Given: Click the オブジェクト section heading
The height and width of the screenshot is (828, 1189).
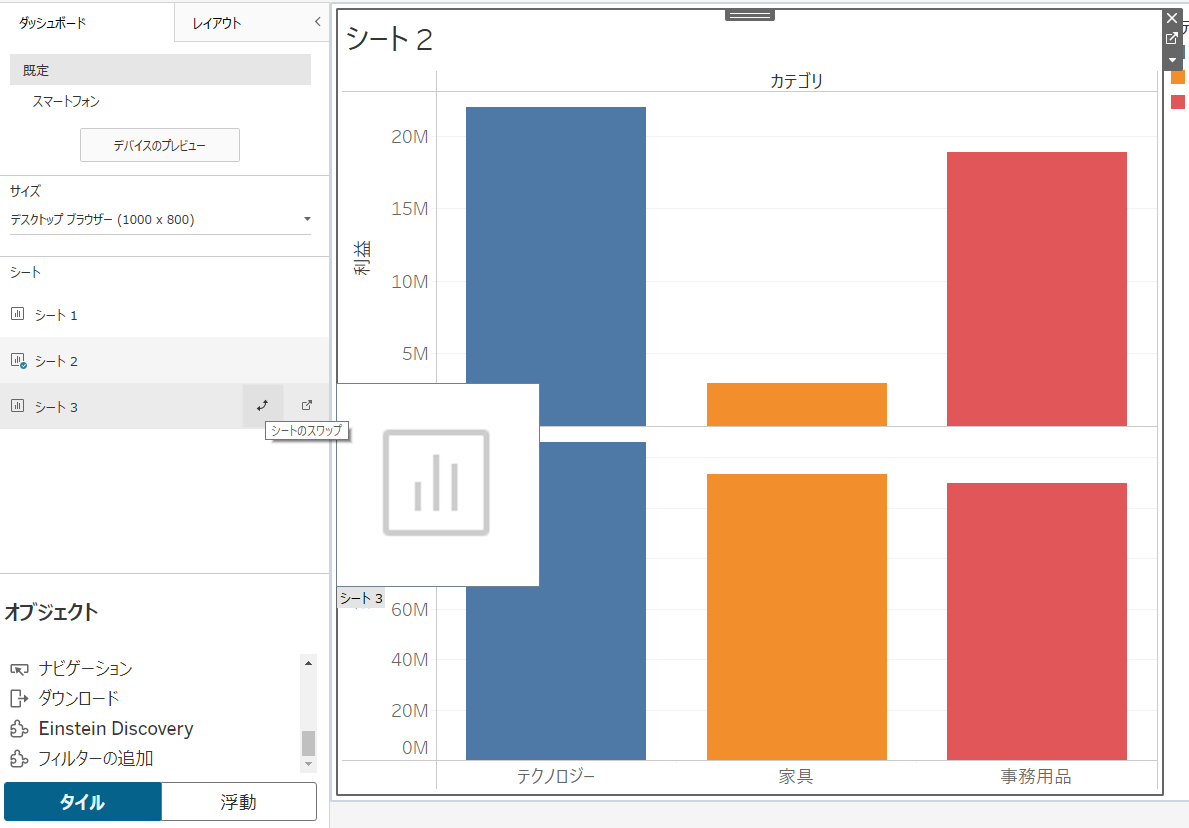Looking at the screenshot, I should pos(52,612).
